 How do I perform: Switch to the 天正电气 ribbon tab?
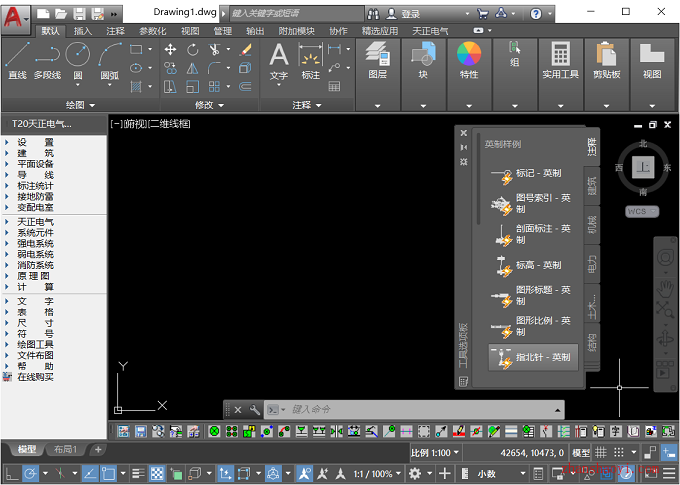point(430,31)
